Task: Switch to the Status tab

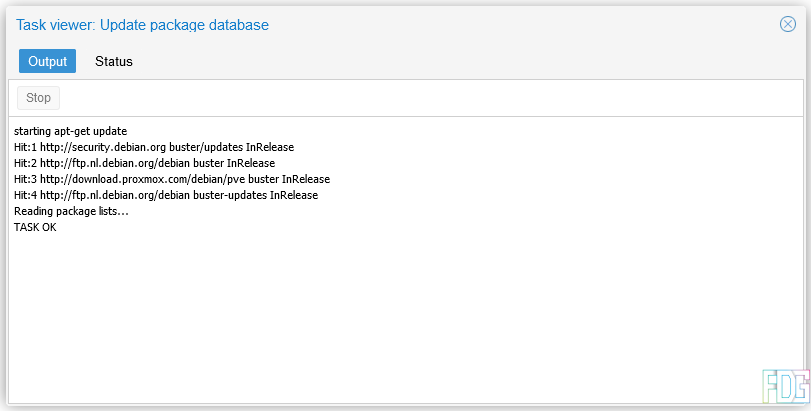Action: point(114,61)
